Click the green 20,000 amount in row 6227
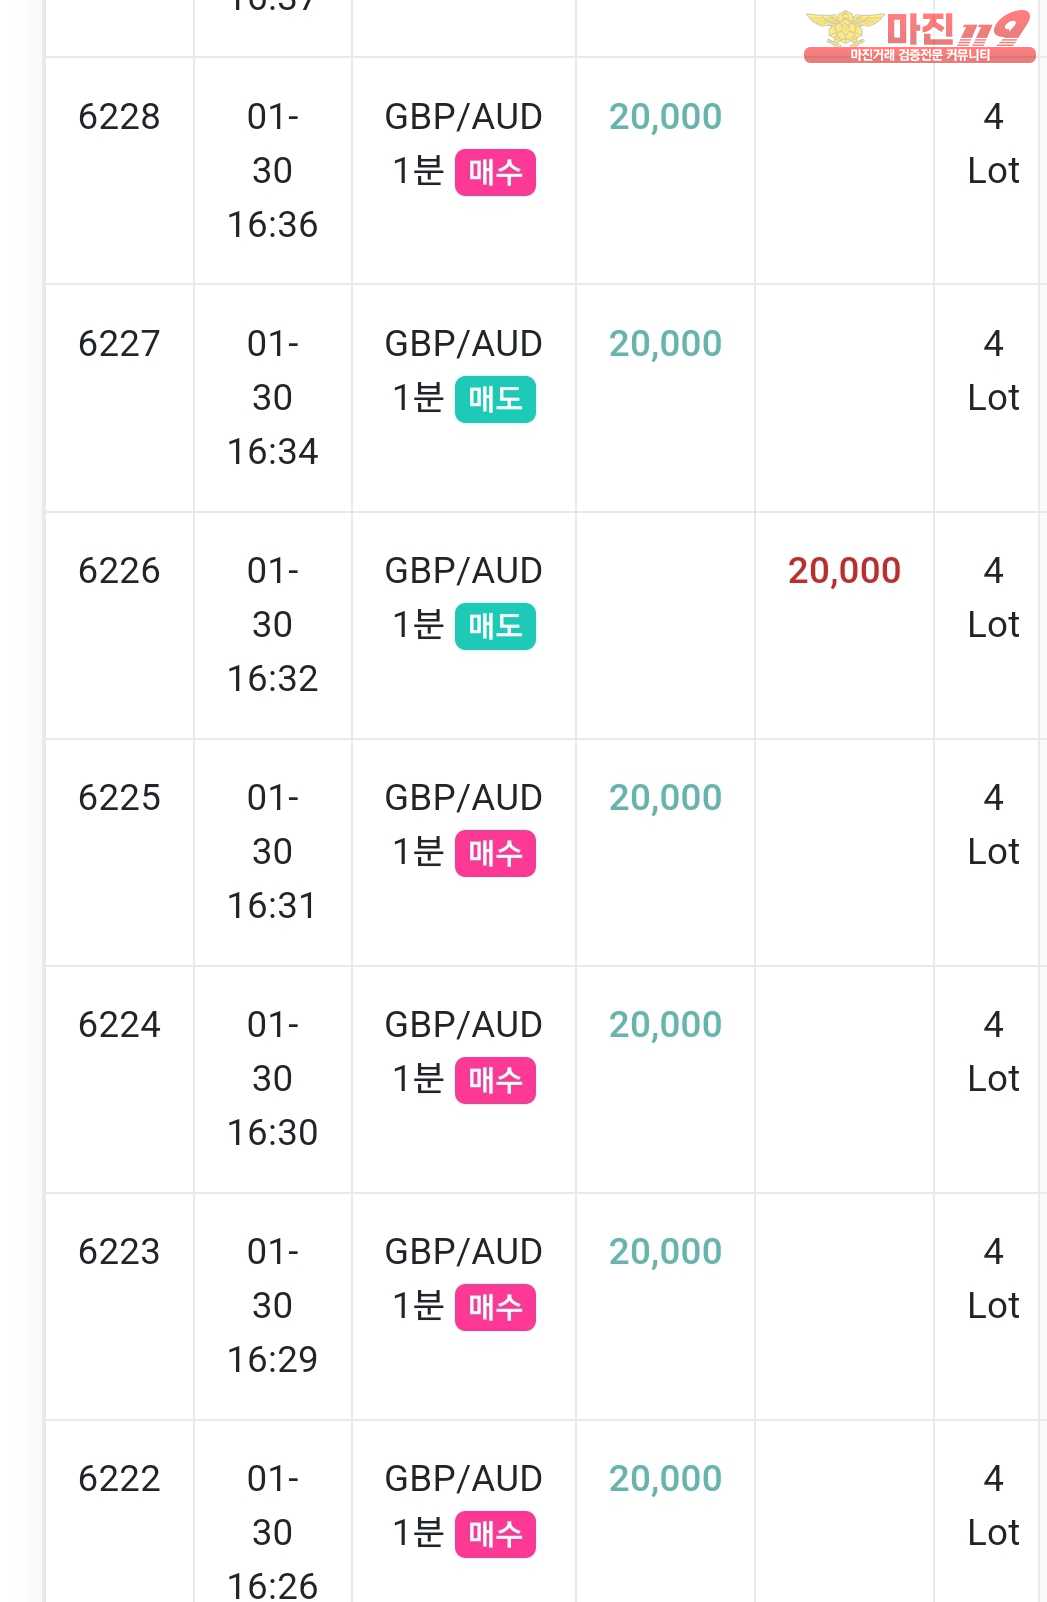This screenshot has height=1602, width=1047. pos(665,344)
